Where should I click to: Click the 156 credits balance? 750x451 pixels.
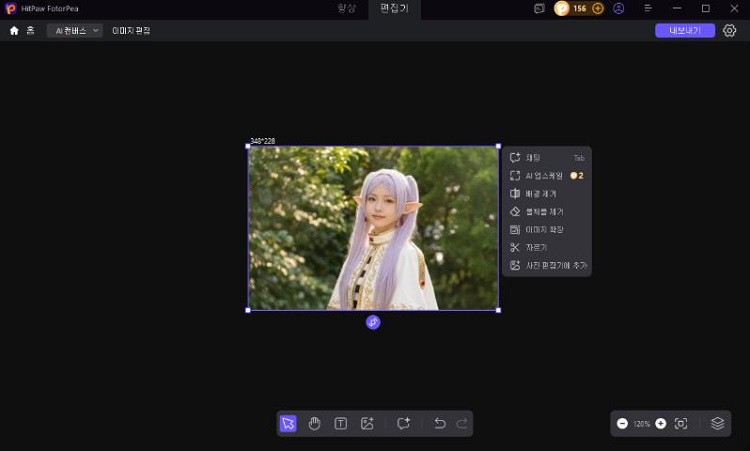click(579, 9)
